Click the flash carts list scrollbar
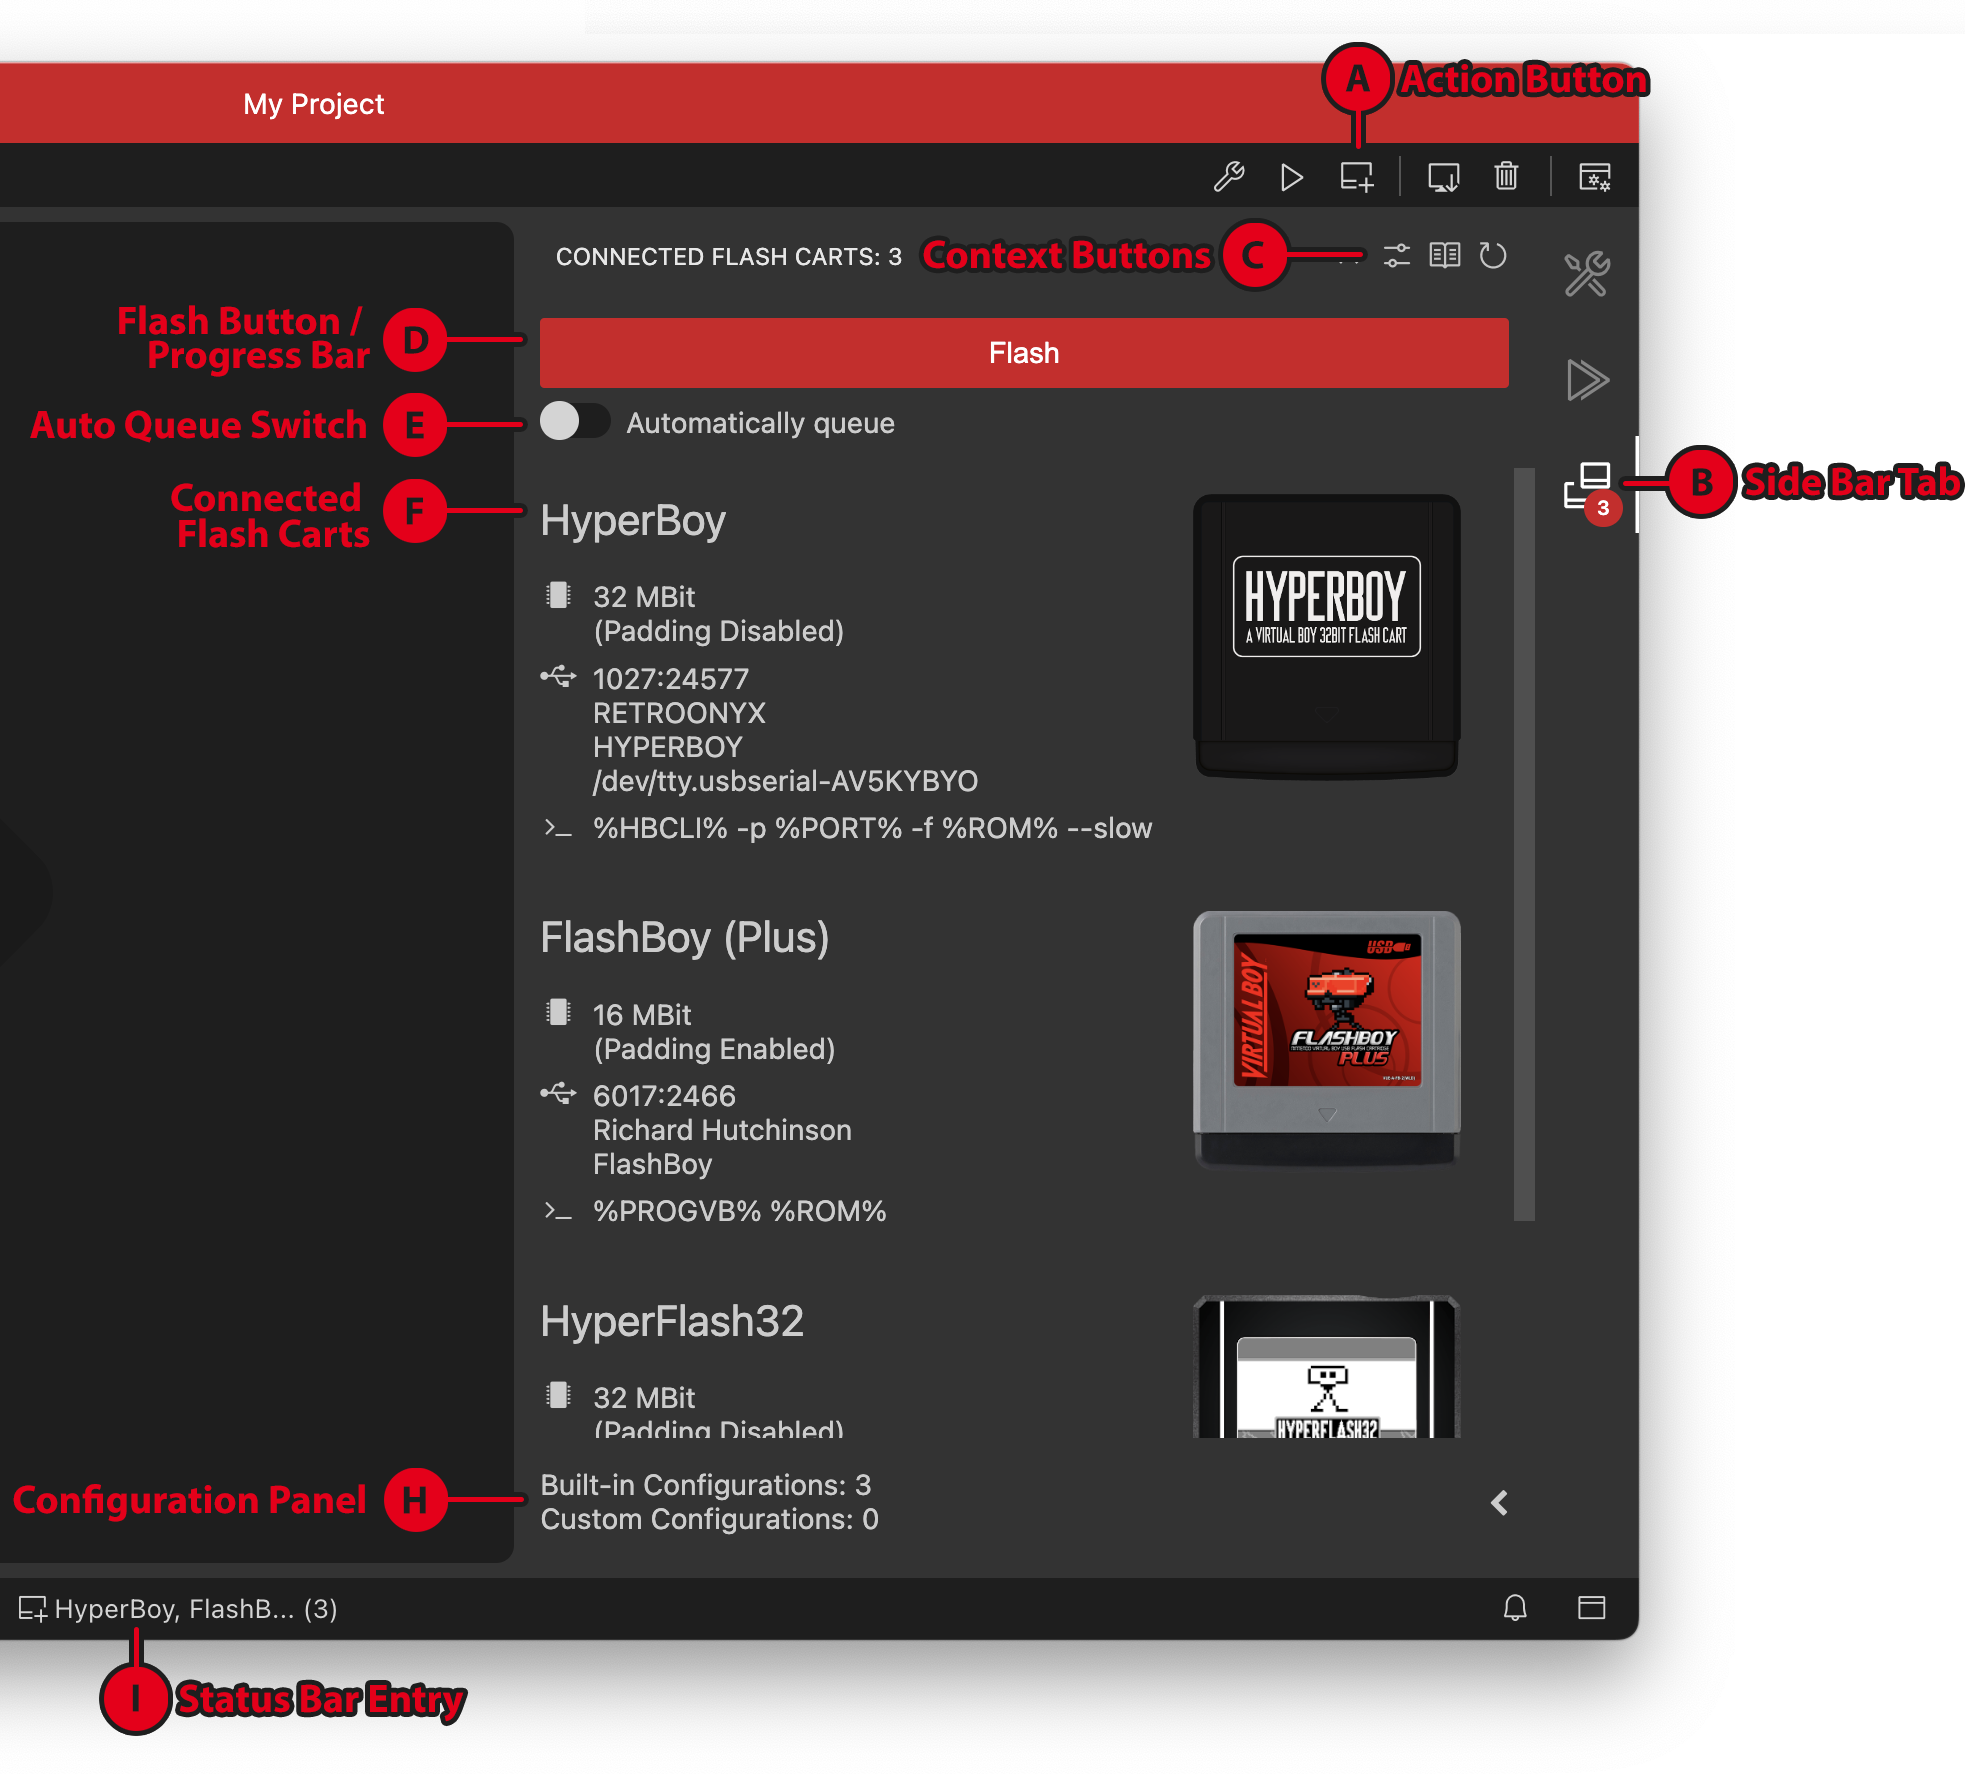The height and width of the screenshot is (1774, 1965). [1524, 844]
